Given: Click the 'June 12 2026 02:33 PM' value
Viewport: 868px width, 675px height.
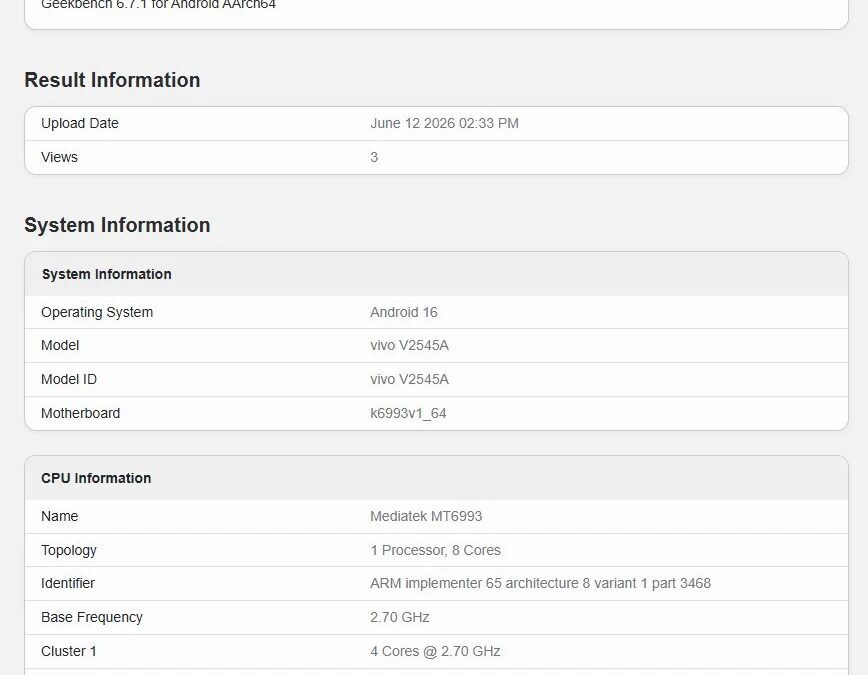Looking at the screenshot, I should tap(445, 123).
